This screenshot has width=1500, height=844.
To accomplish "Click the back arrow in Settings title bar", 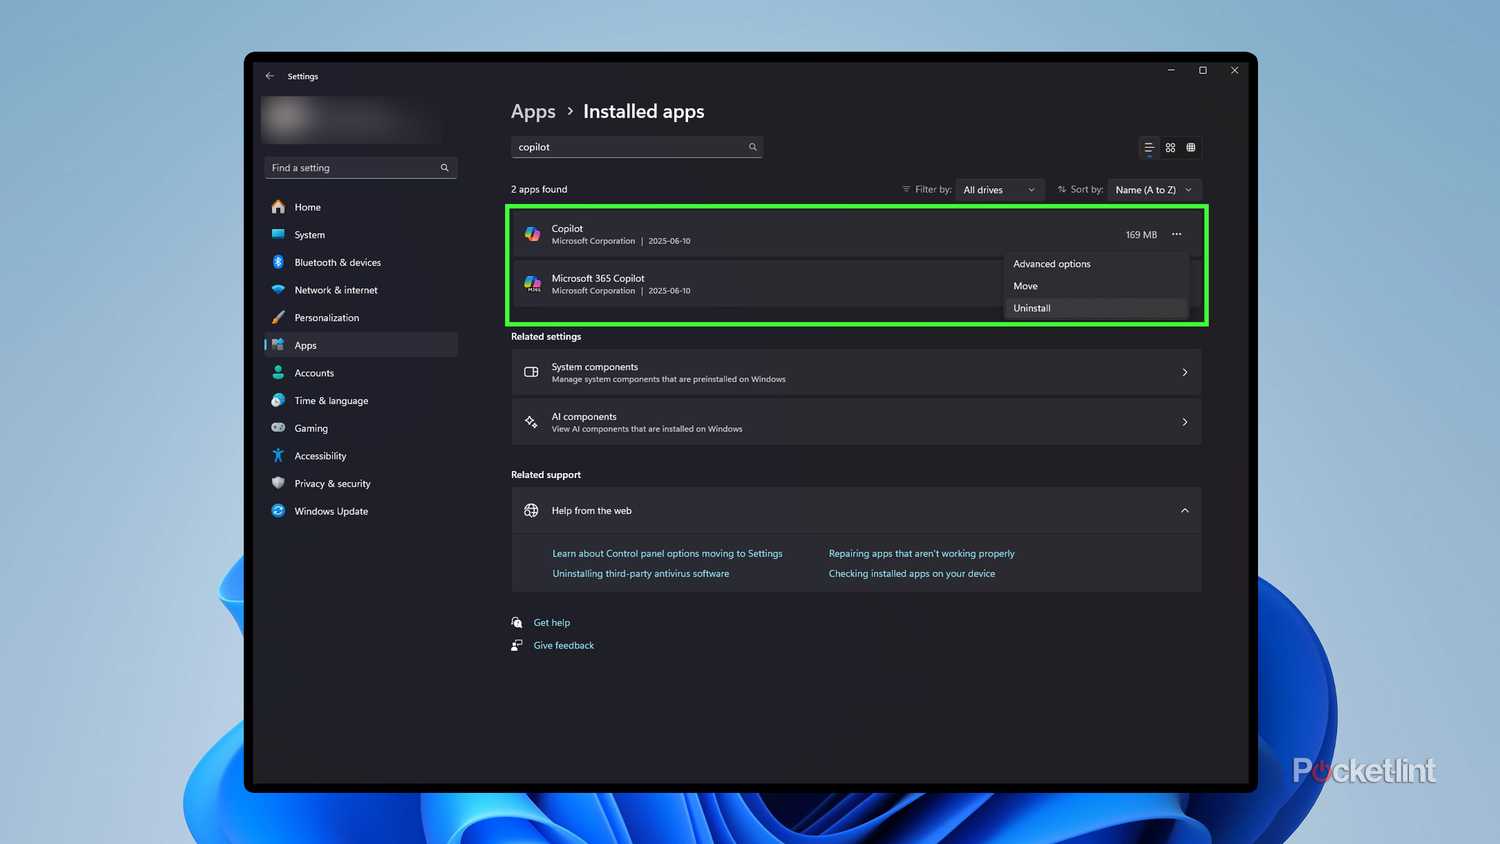I will (x=270, y=76).
